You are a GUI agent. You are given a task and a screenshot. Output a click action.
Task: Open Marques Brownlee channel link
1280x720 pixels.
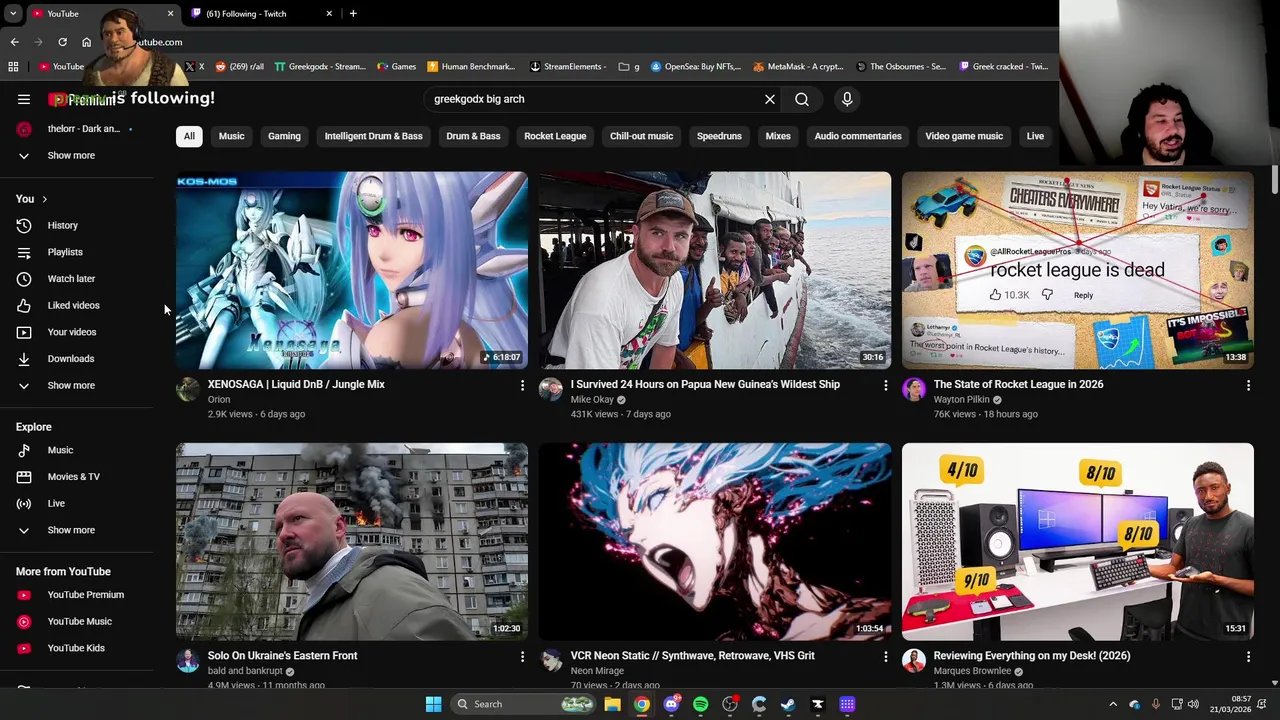coord(972,671)
